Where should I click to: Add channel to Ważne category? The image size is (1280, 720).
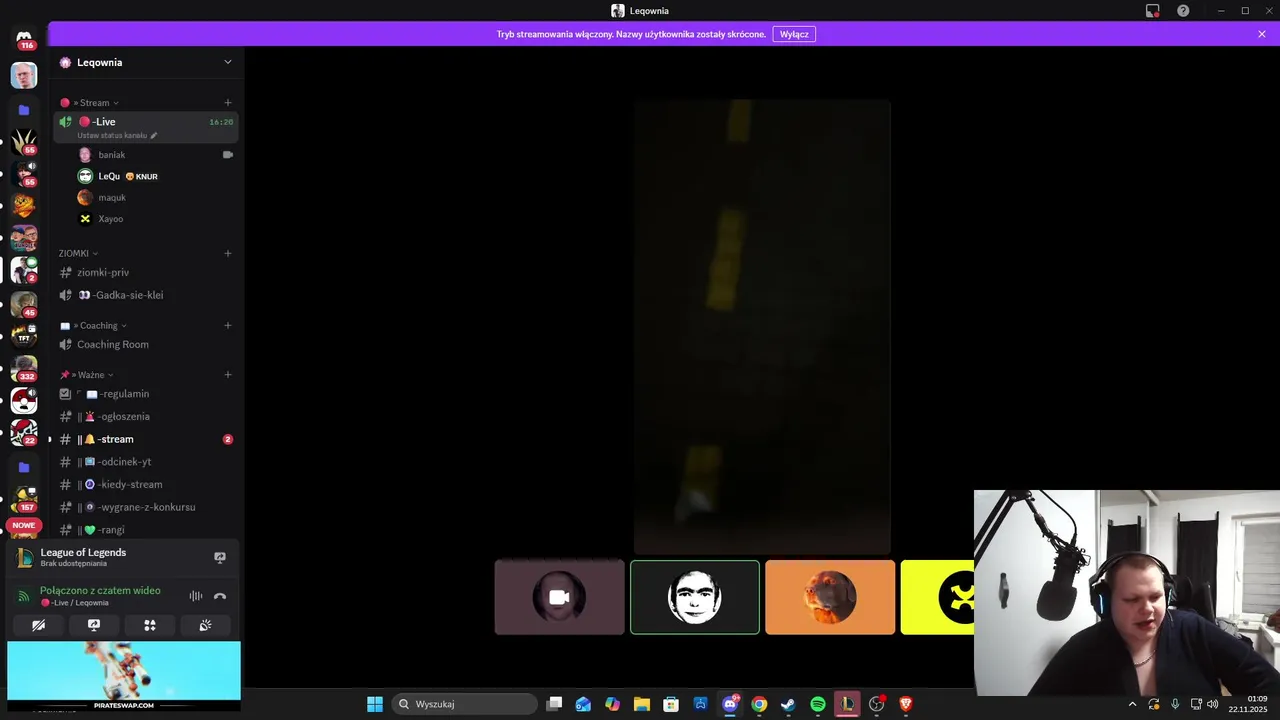228,375
